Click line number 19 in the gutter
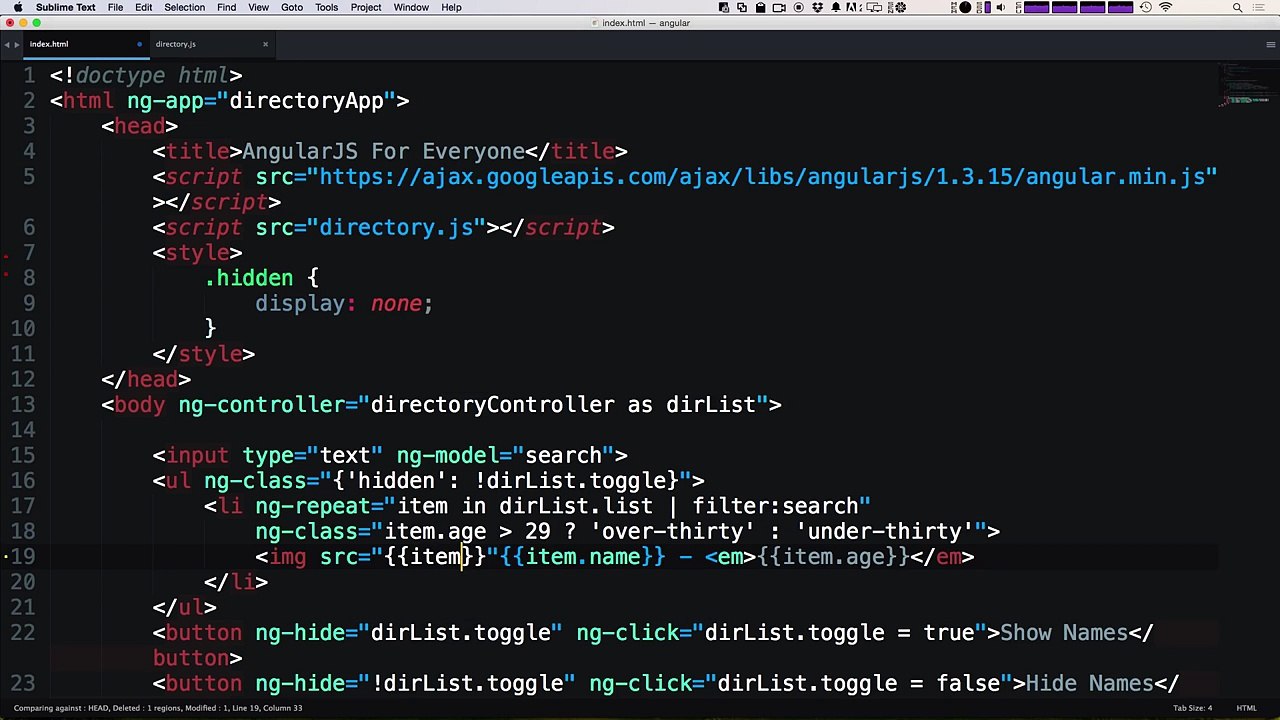1280x720 pixels. pyautogui.click(x=25, y=557)
